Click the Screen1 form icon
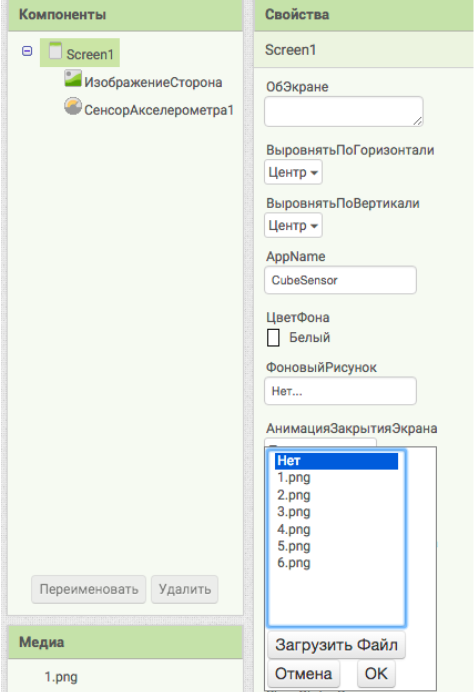This screenshot has width=475, height=692. [55, 50]
